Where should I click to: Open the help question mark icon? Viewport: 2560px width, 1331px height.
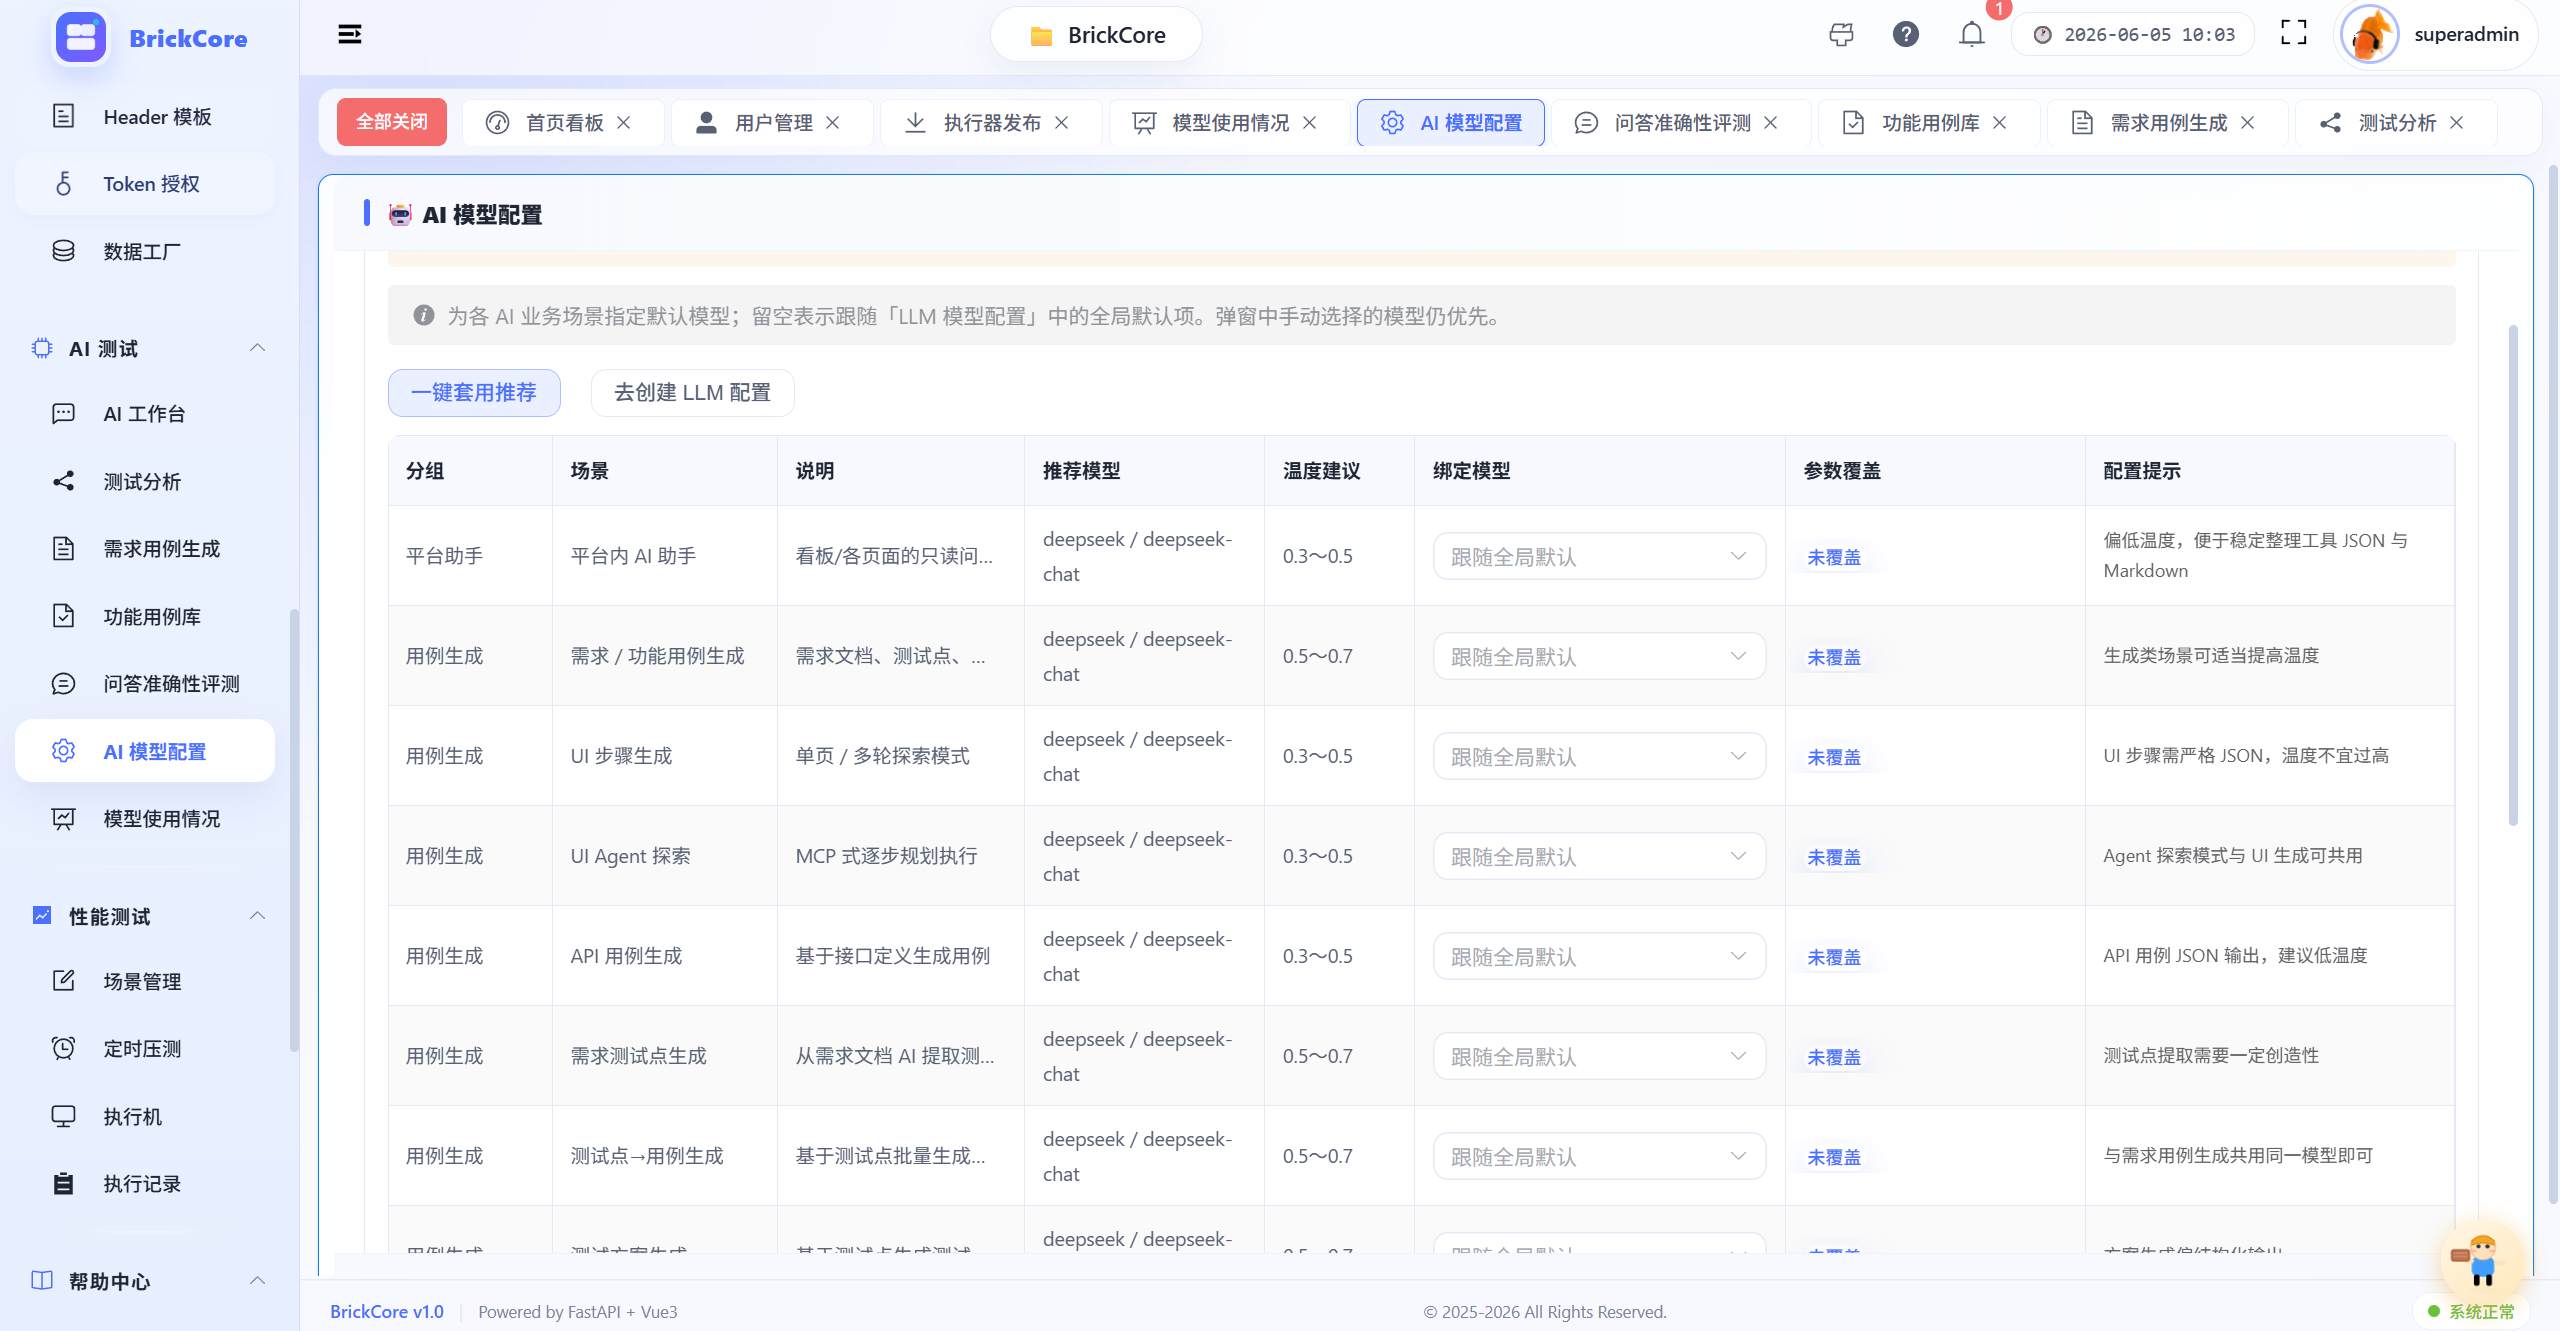(1906, 35)
